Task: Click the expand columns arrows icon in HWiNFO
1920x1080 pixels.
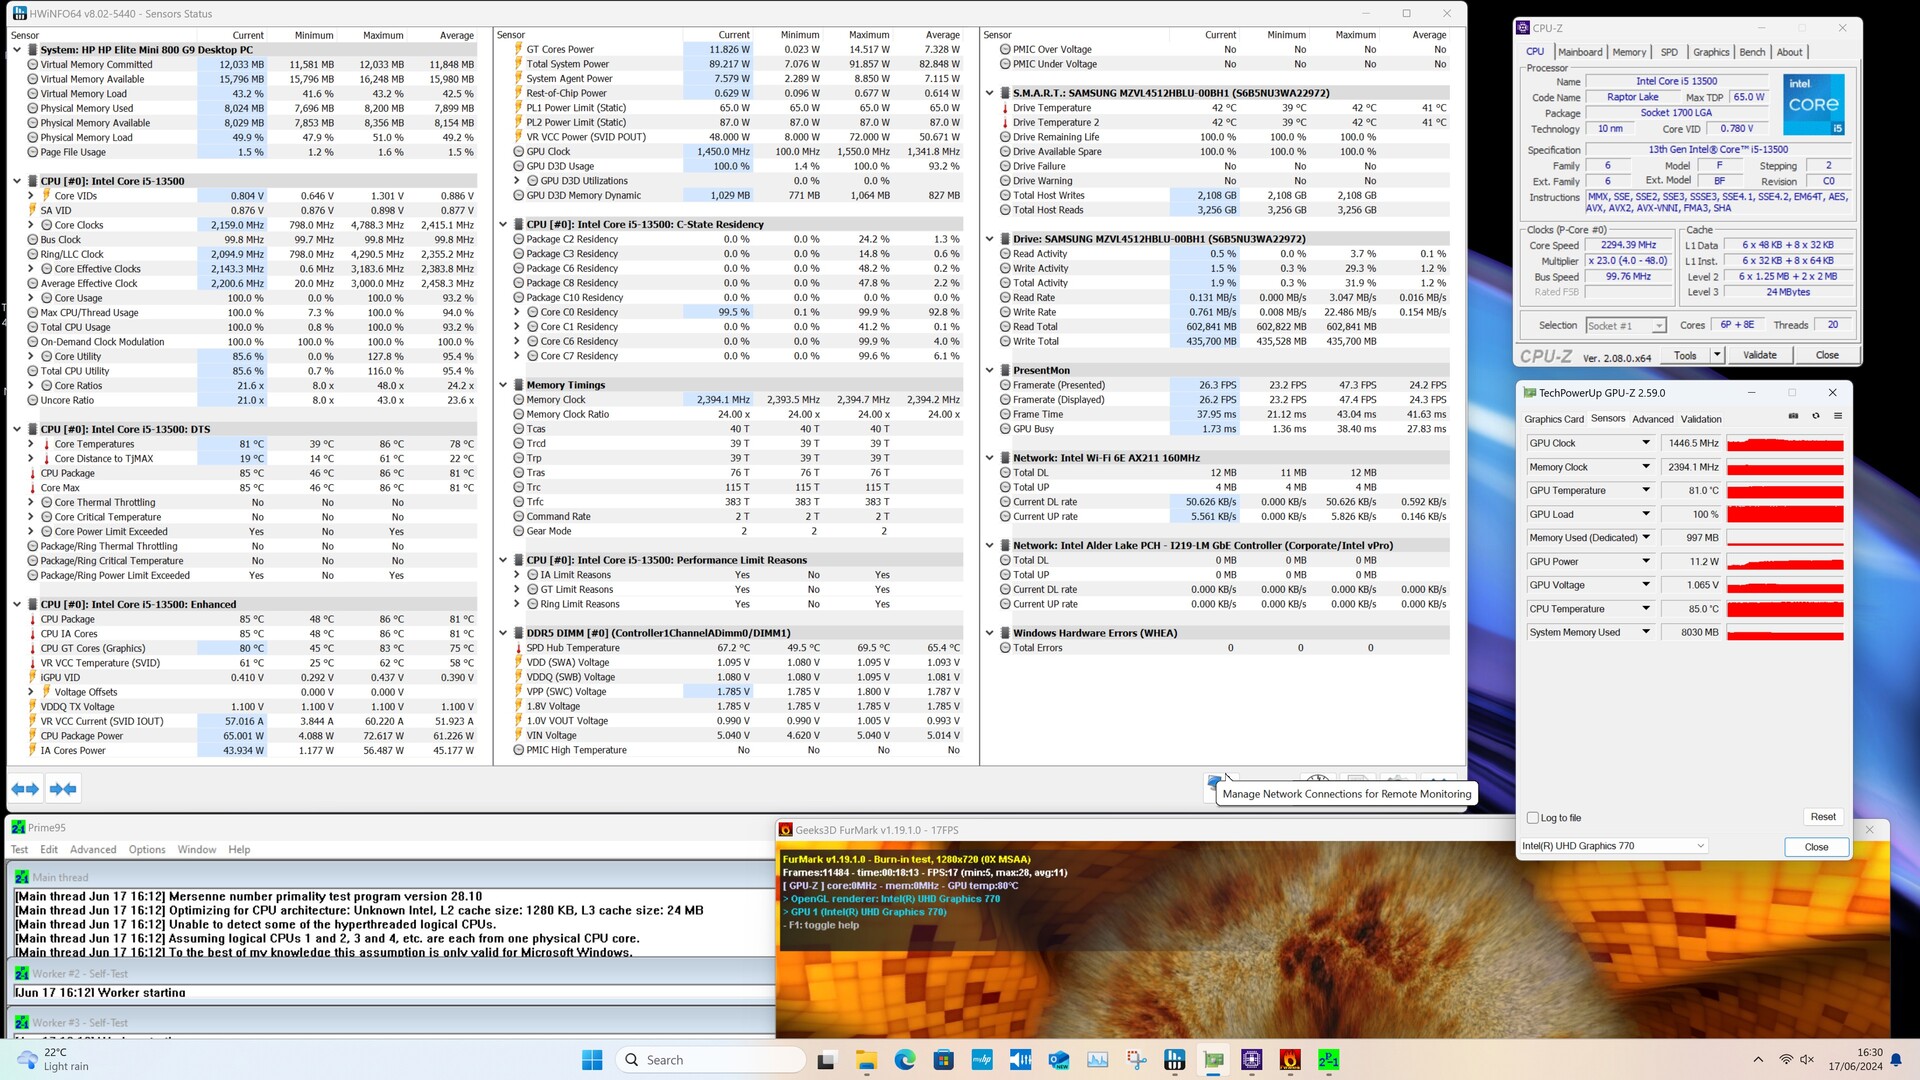Action: coord(25,789)
